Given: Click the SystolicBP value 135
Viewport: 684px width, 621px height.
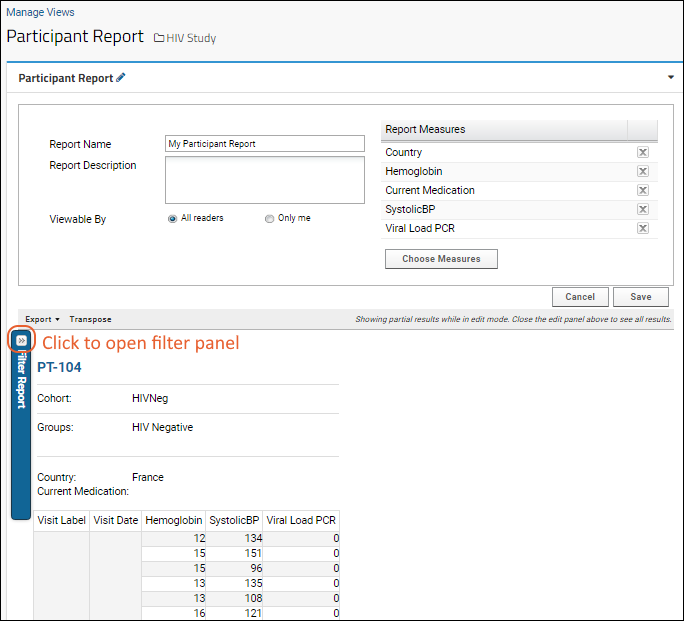Looking at the screenshot, I should pos(253,583).
